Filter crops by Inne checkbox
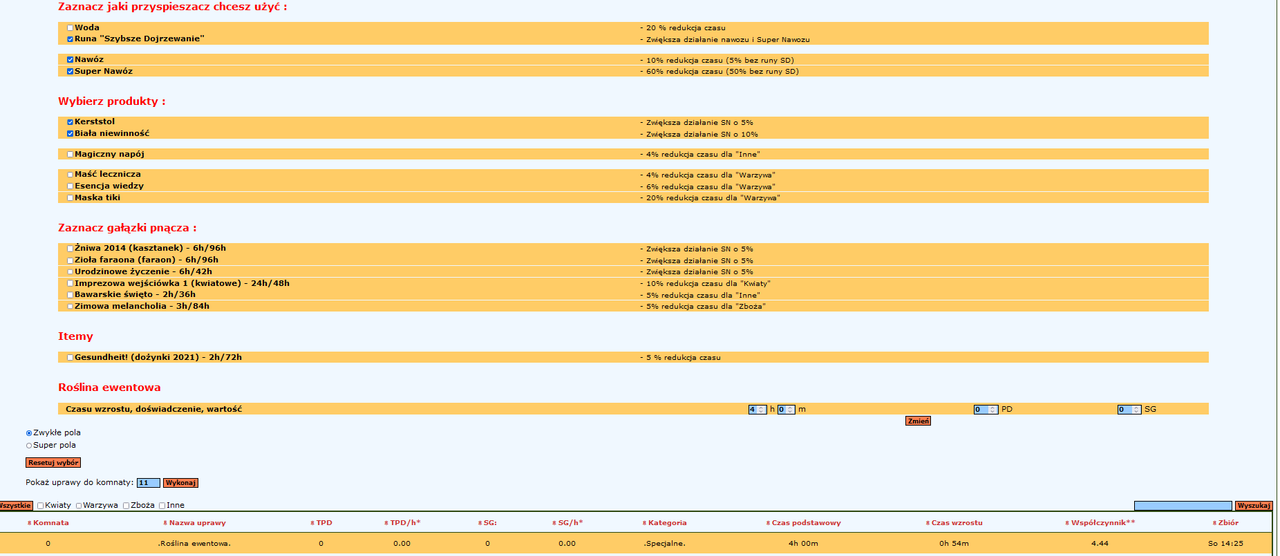The height and width of the screenshot is (556, 1280). pos(162,506)
